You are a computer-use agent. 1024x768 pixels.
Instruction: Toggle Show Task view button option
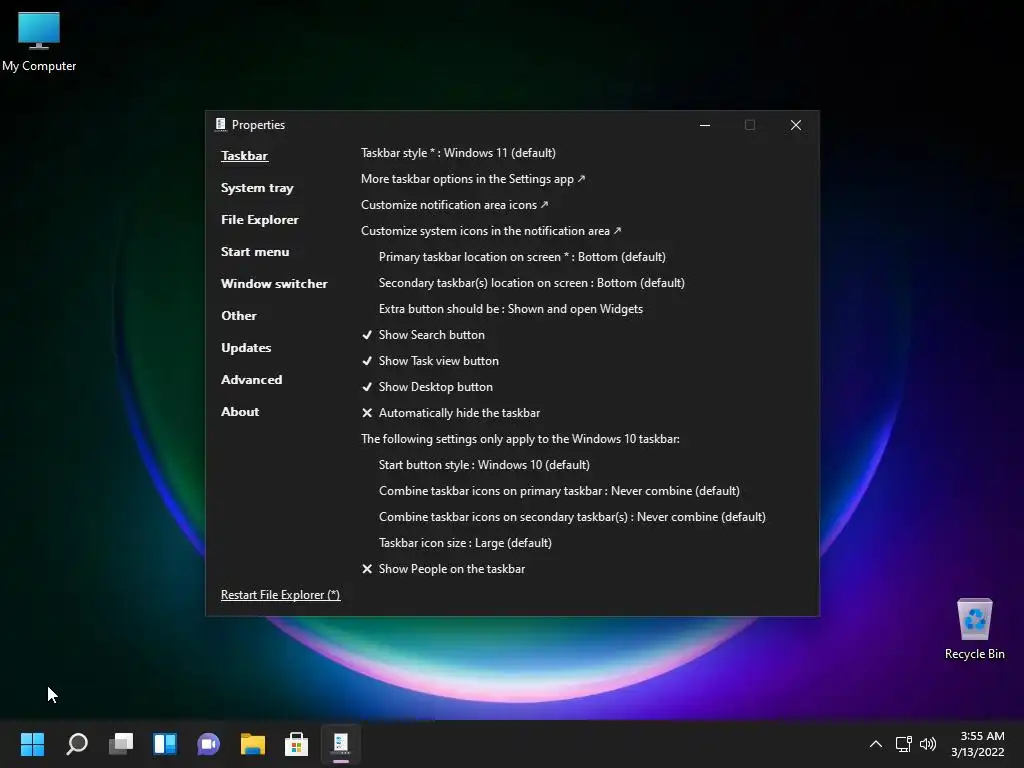[430, 361]
